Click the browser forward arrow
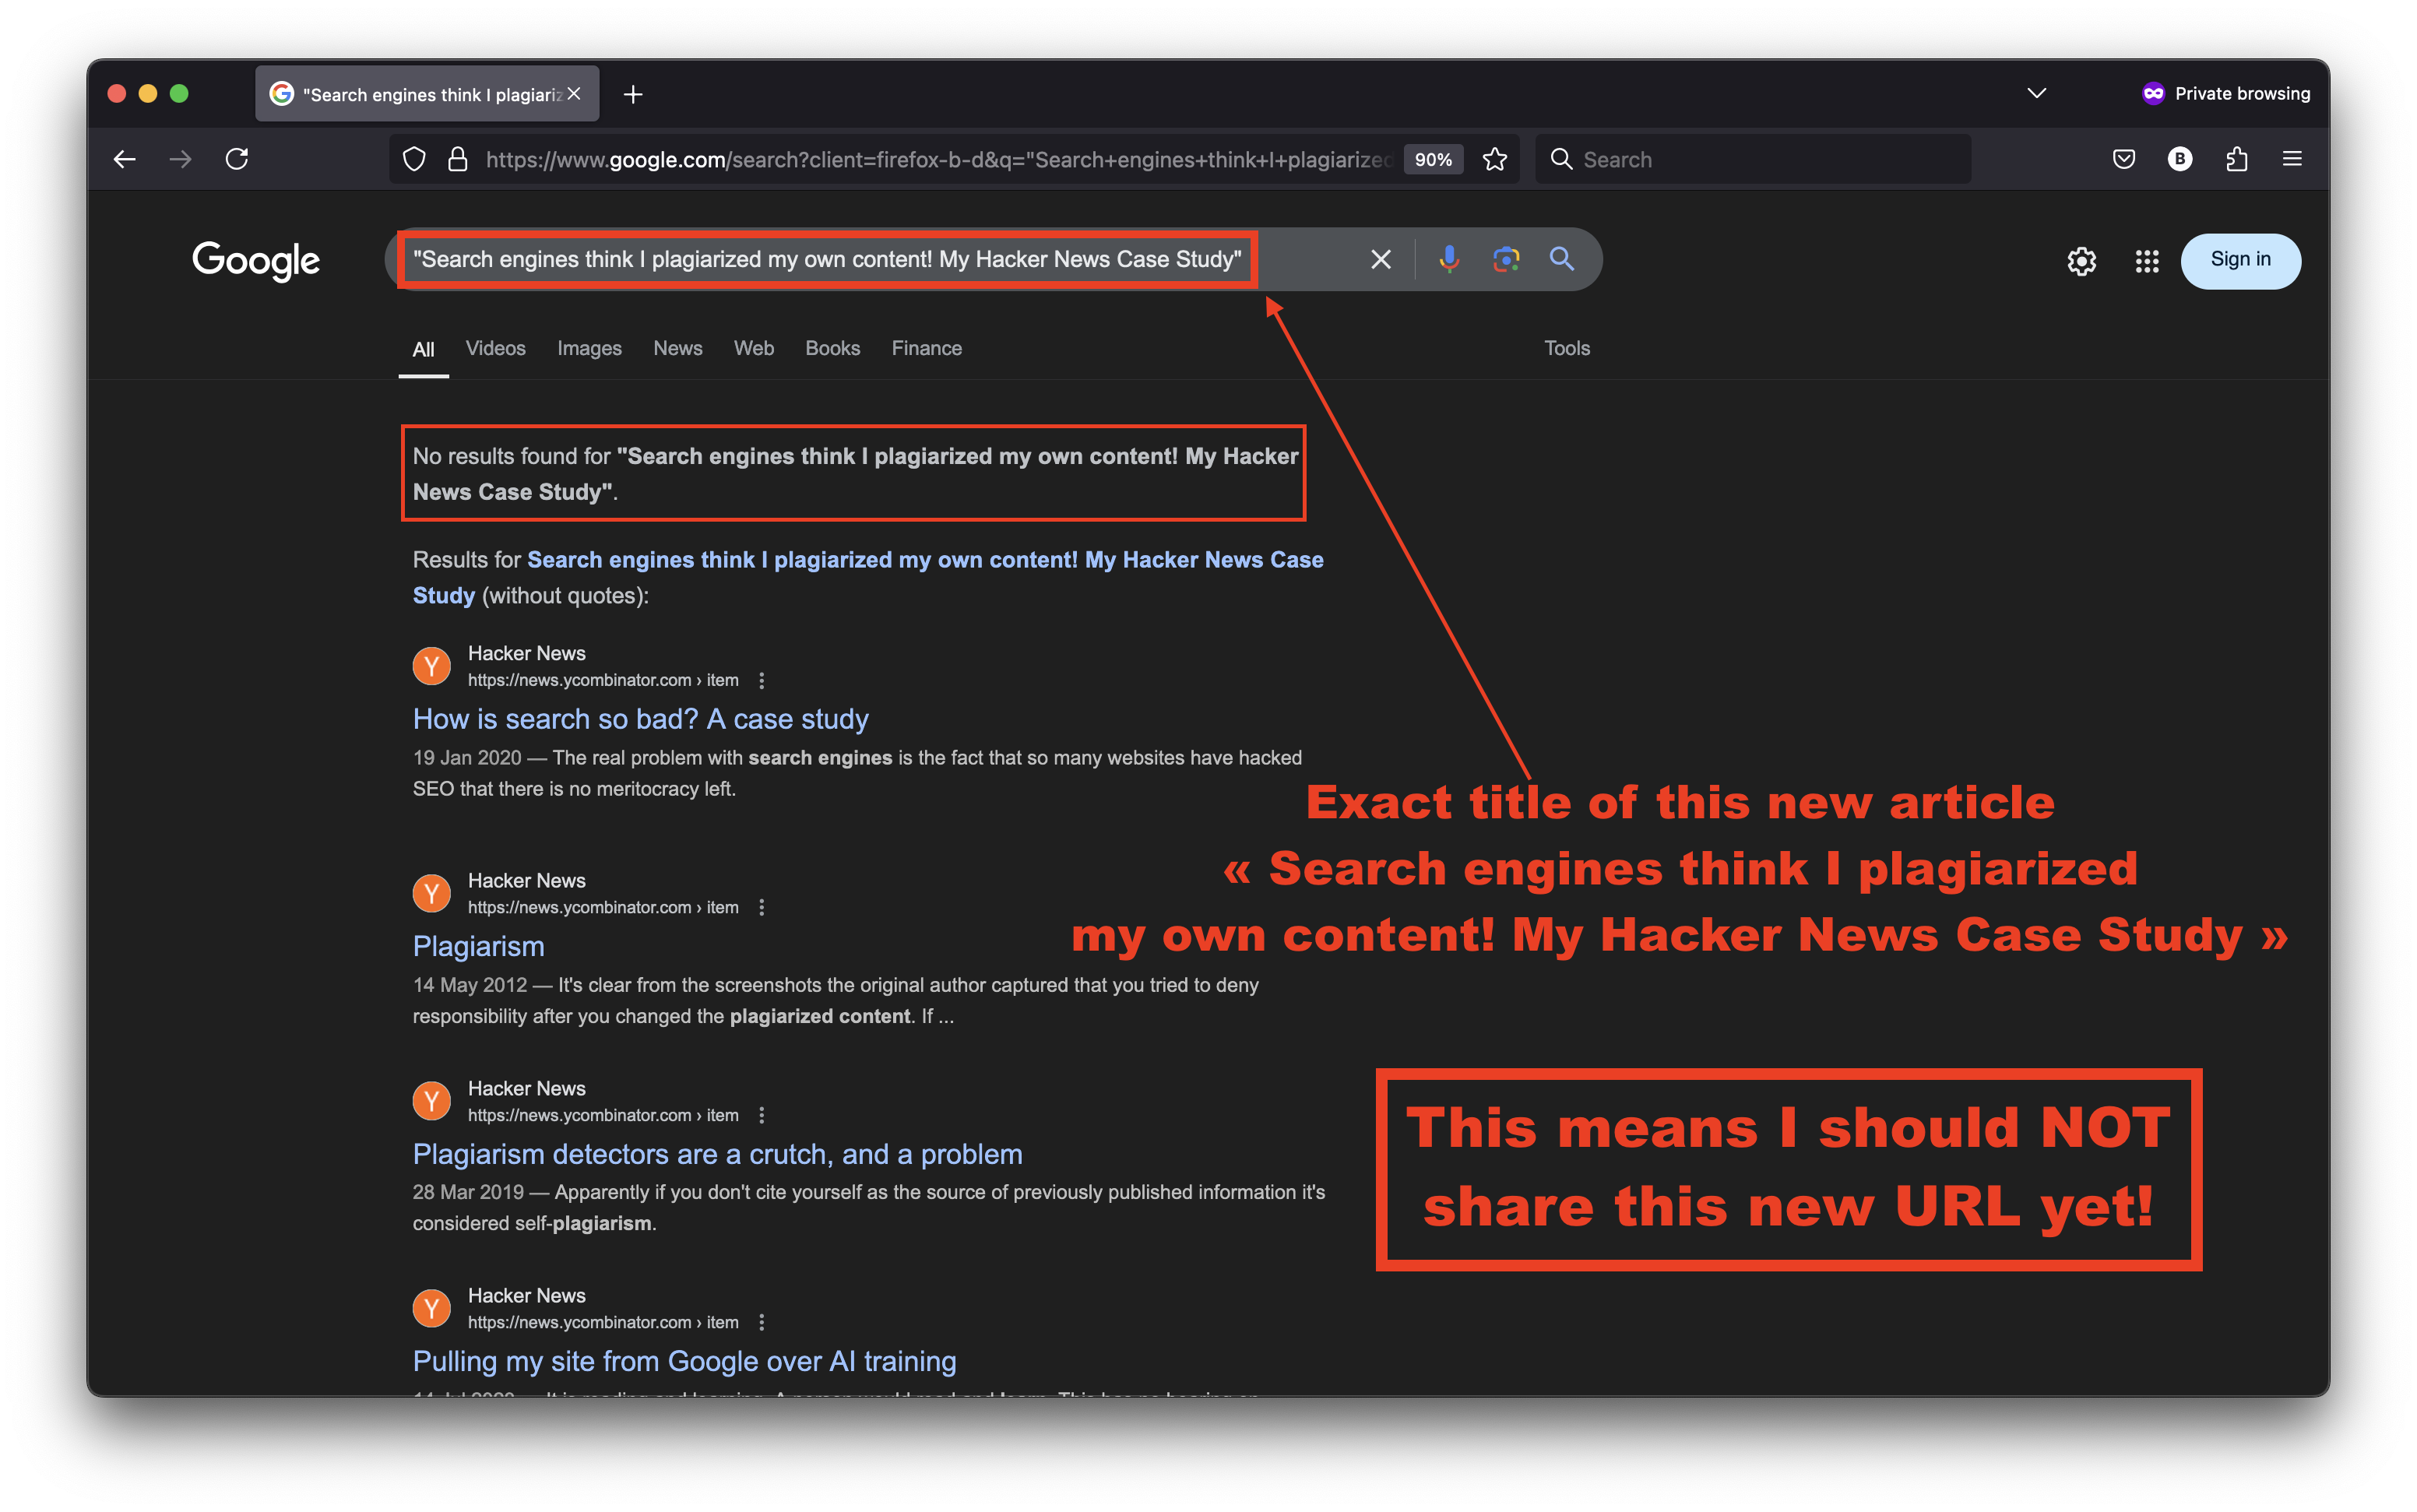 (x=180, y=159)
